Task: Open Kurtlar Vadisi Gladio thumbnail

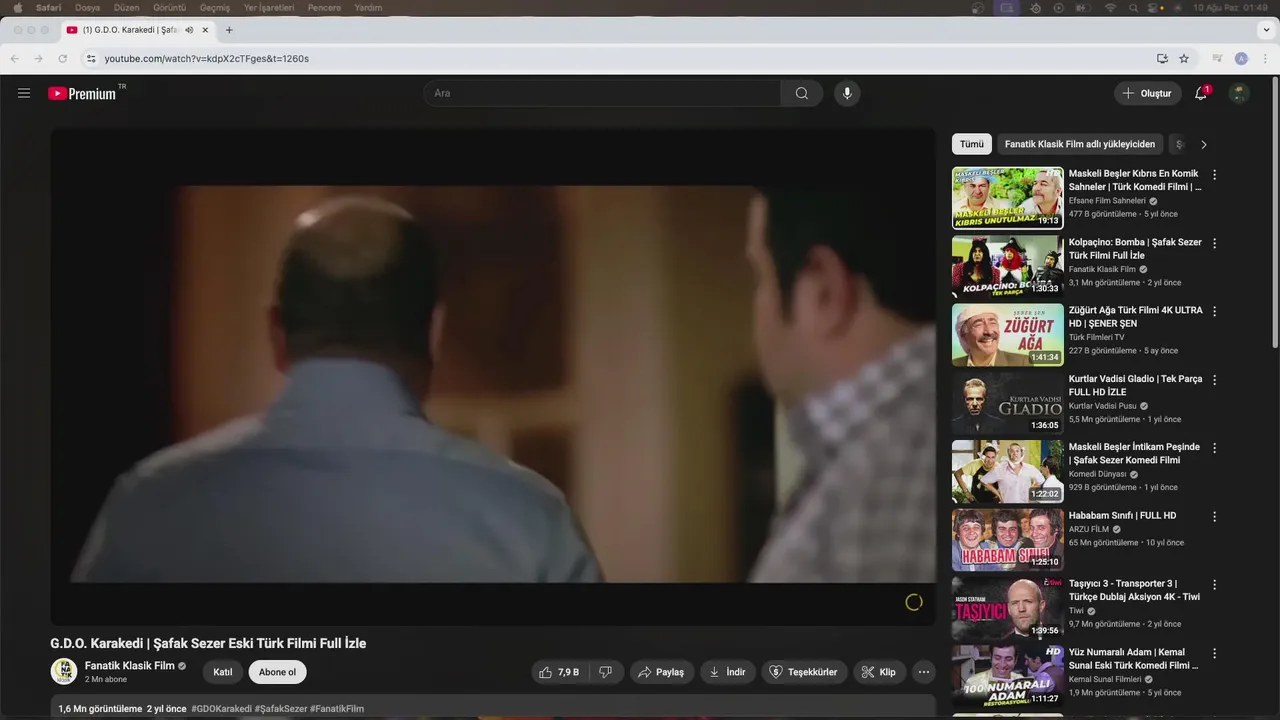Action: click(1007, 403)
